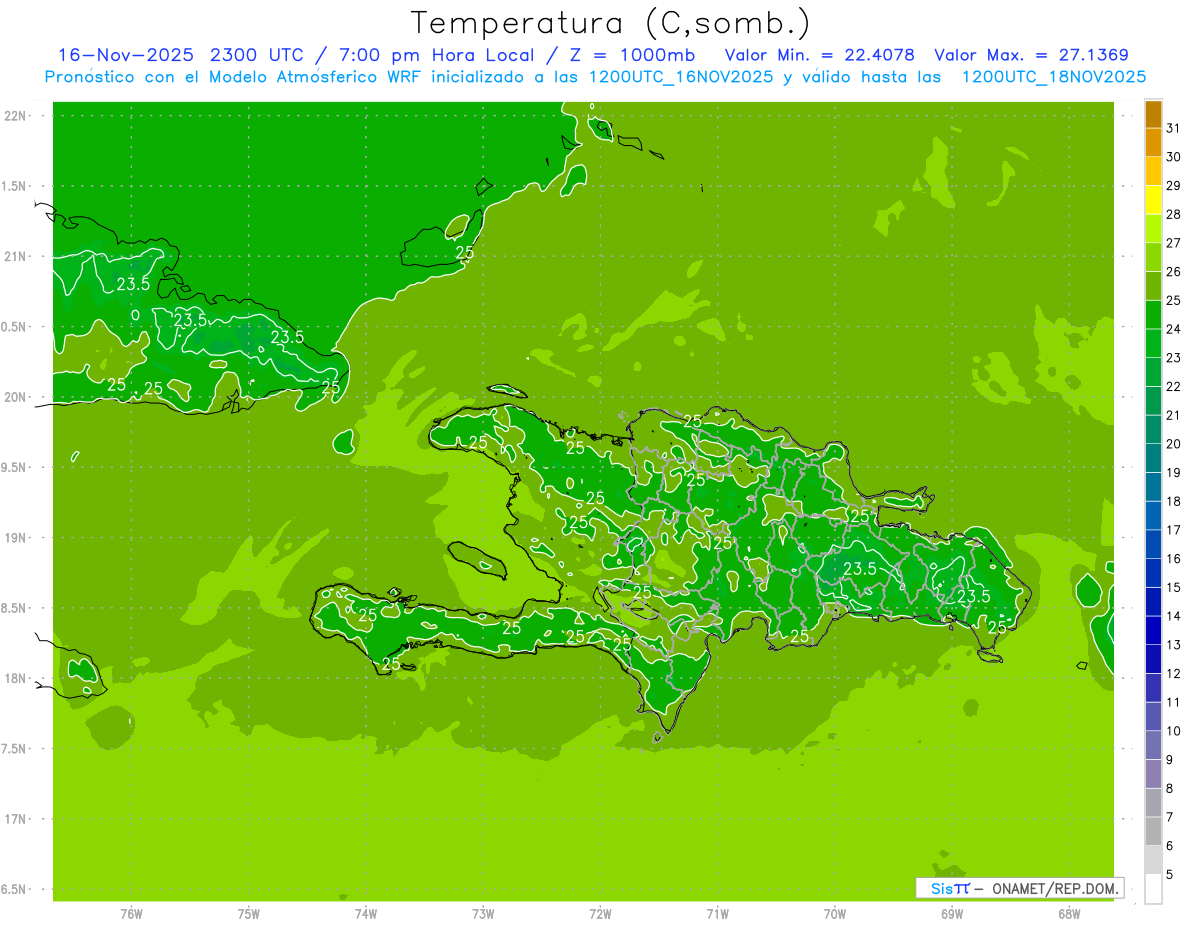Screen dimensions: 1200x927
Task: Click the dark orange swatch above 31
Action: coord(1153,114)
